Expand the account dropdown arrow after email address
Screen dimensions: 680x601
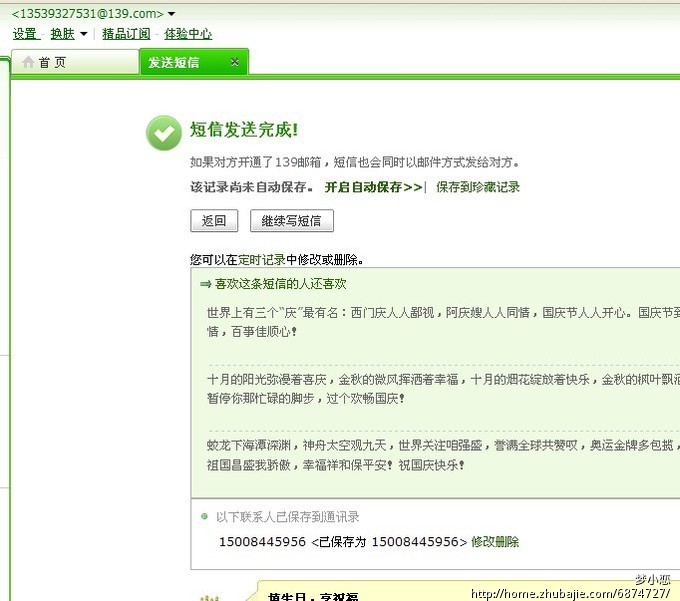point(171,14)
